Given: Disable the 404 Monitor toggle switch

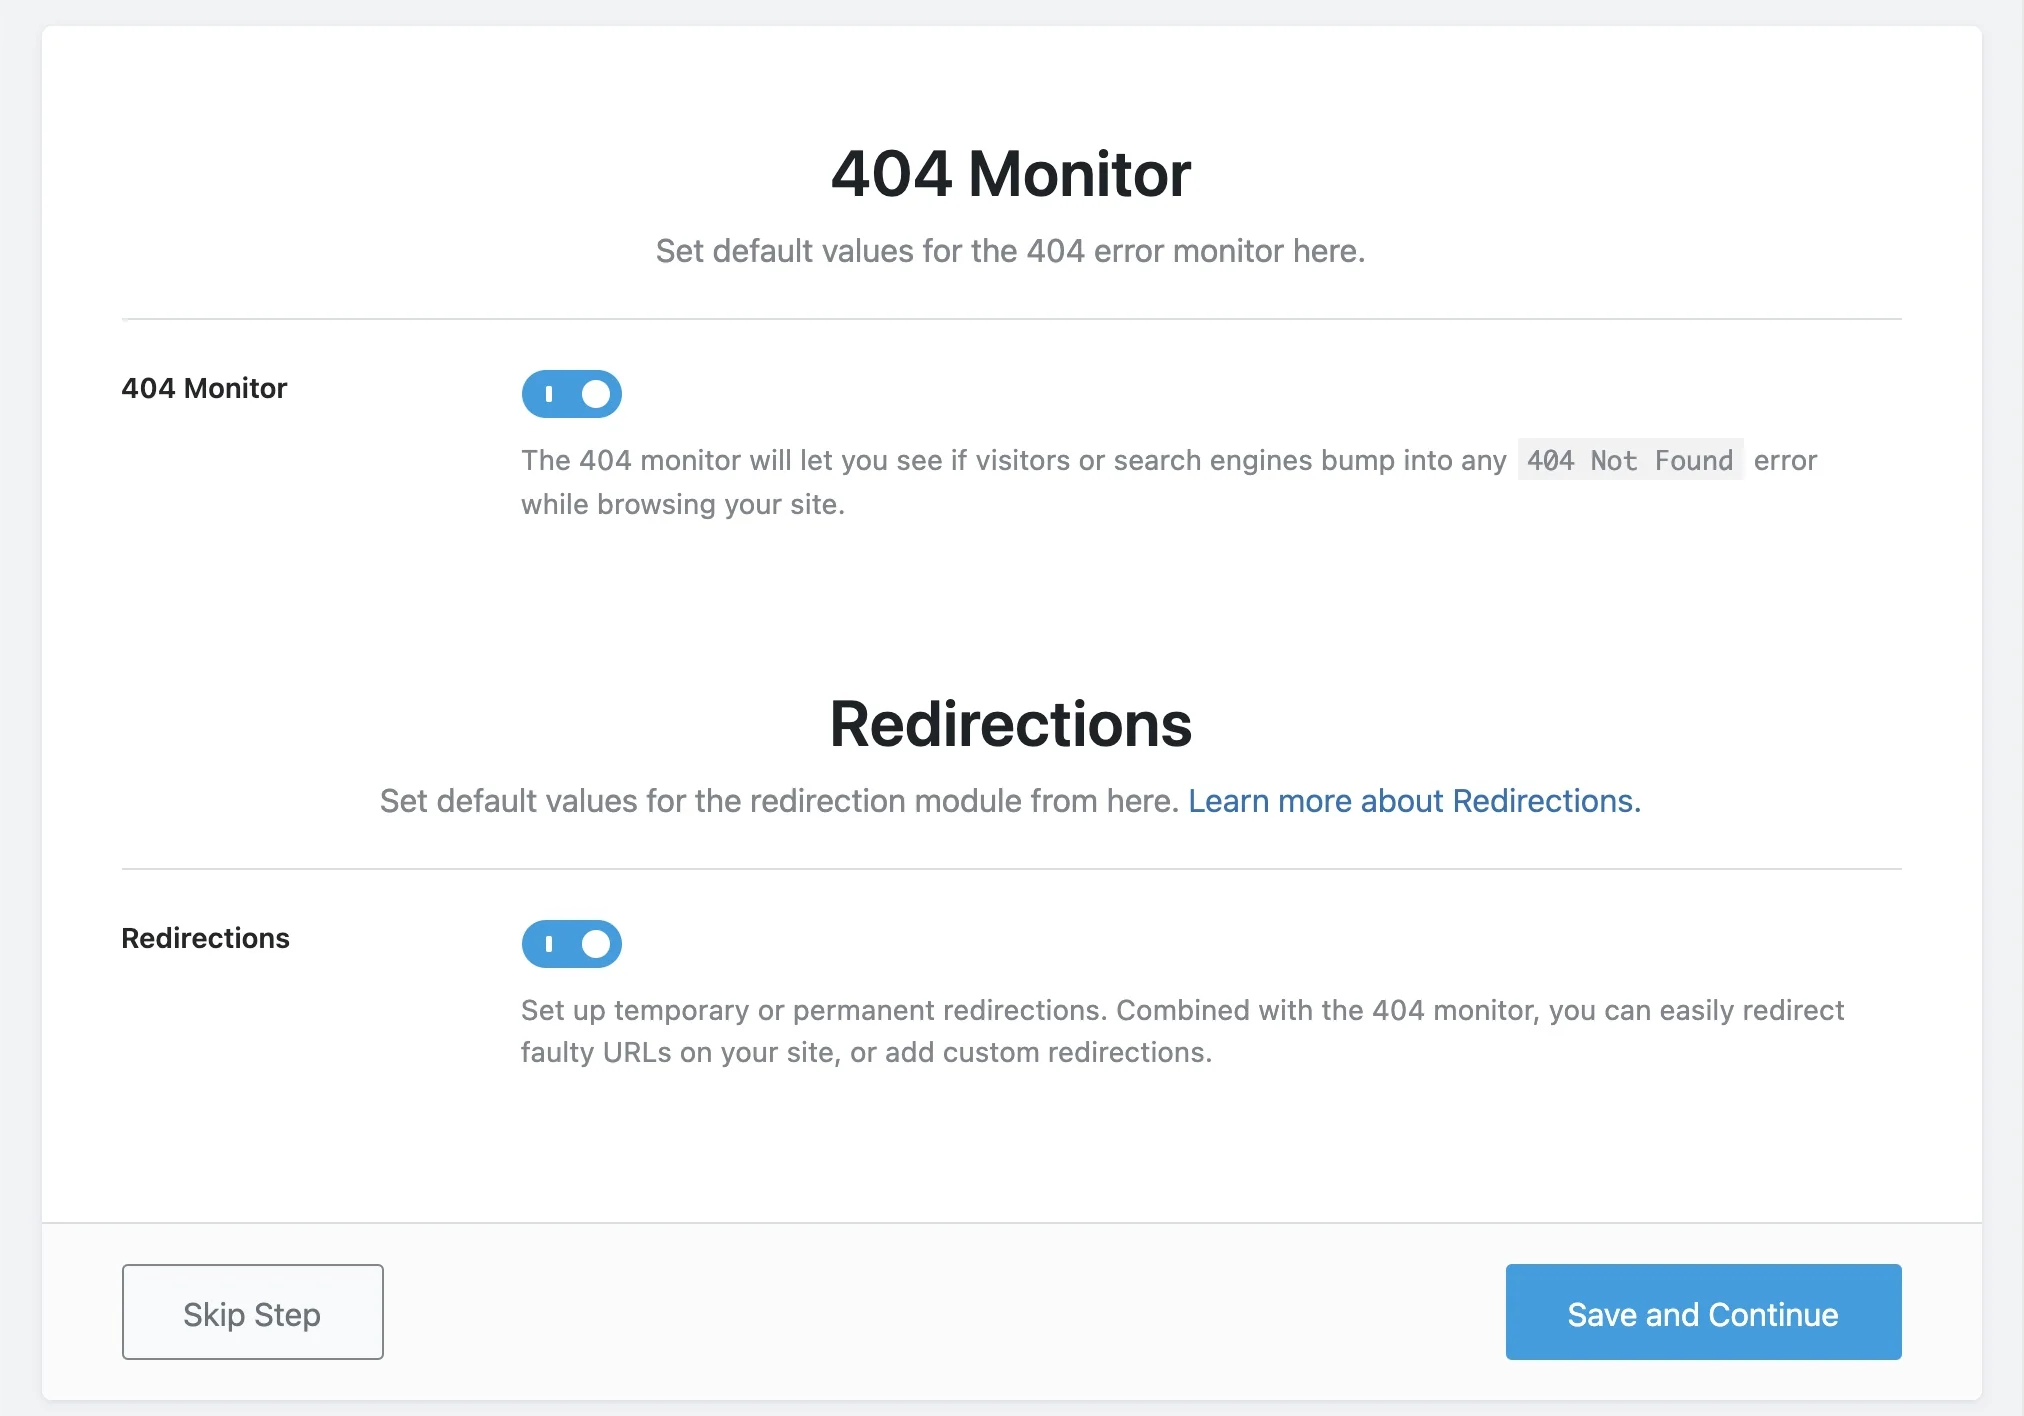Looking at the screenshot, I should pyautogui.click(x=571, y=394).
